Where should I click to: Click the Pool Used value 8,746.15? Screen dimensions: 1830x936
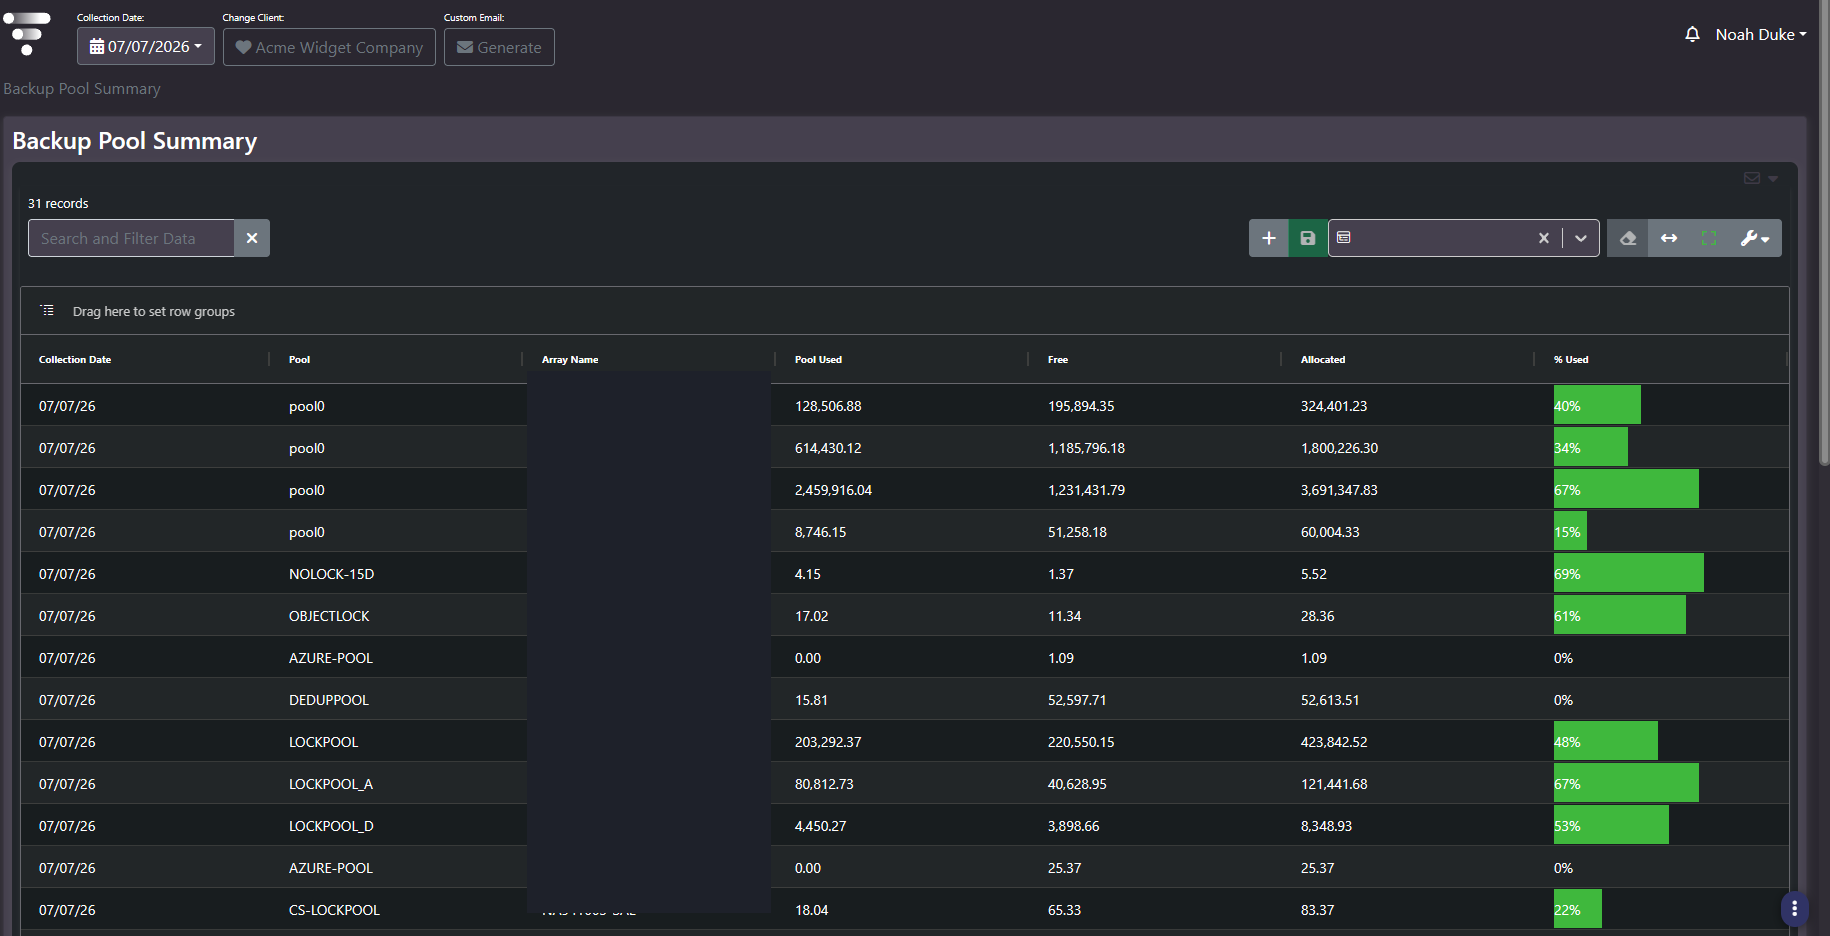click(x=820, y=532)
